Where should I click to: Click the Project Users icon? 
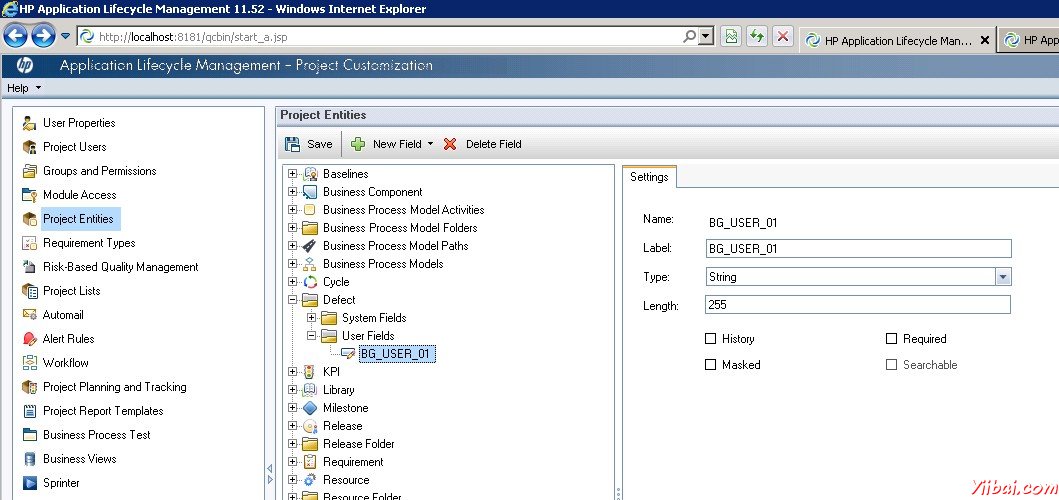click(29, 147)
